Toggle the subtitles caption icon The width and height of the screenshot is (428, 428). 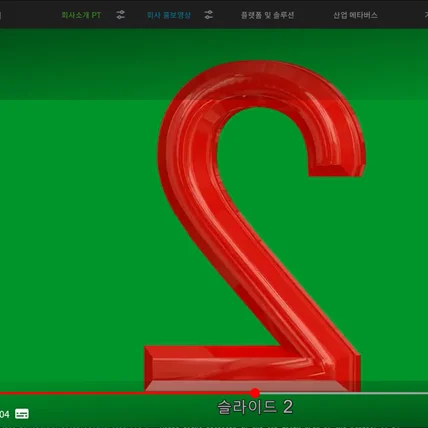22,414
